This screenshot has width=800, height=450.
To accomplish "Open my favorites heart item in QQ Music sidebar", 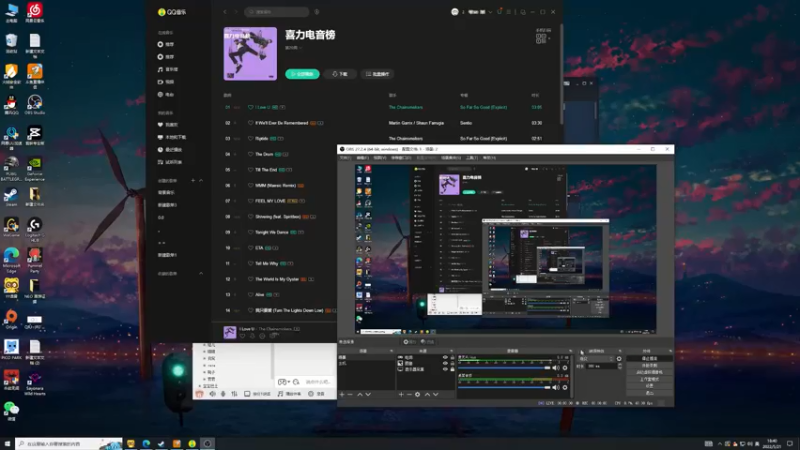I will point(169,124).
